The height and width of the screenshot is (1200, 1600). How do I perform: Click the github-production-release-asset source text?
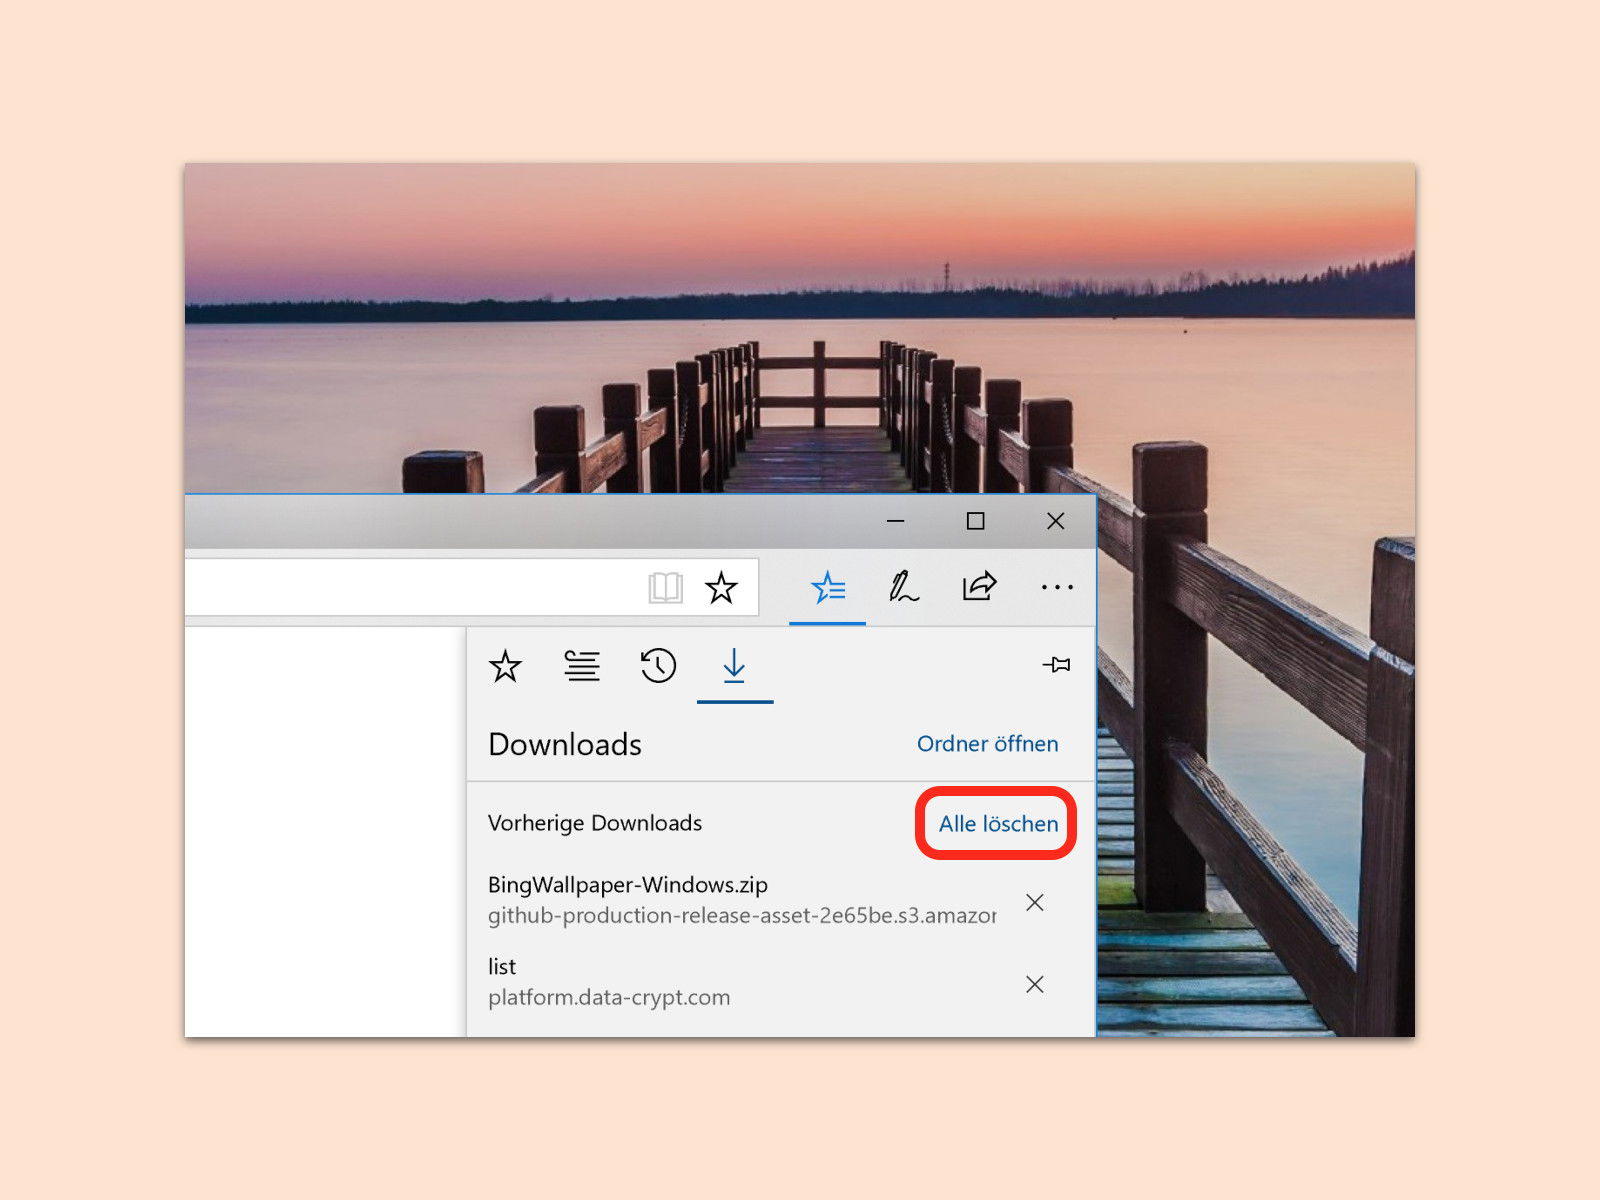742,916
